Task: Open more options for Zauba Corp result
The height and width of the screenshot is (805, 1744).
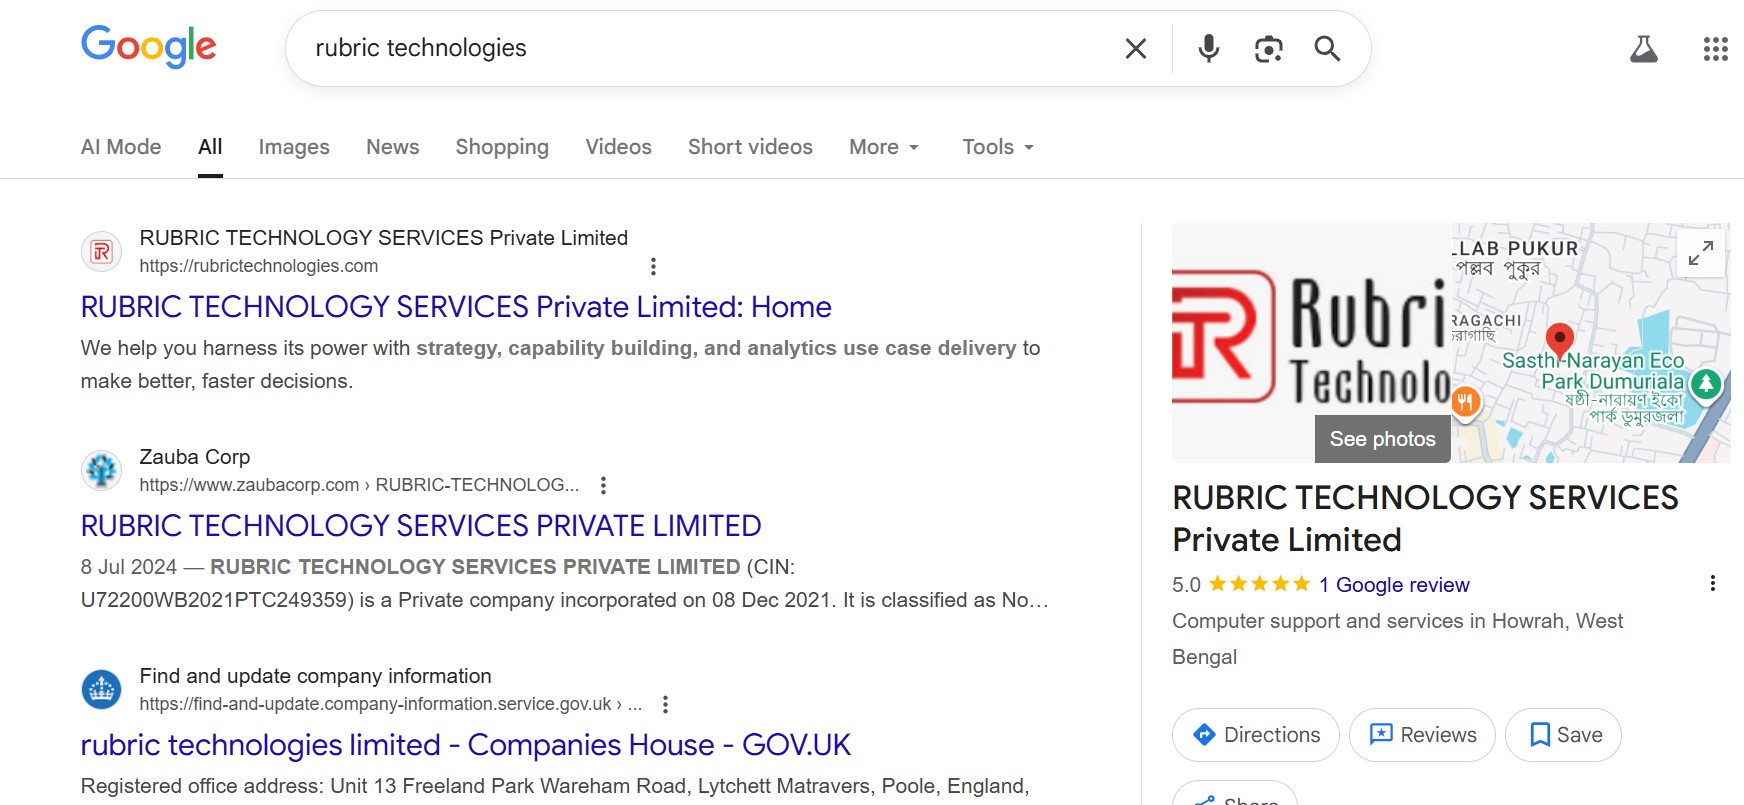Action: 603,485
